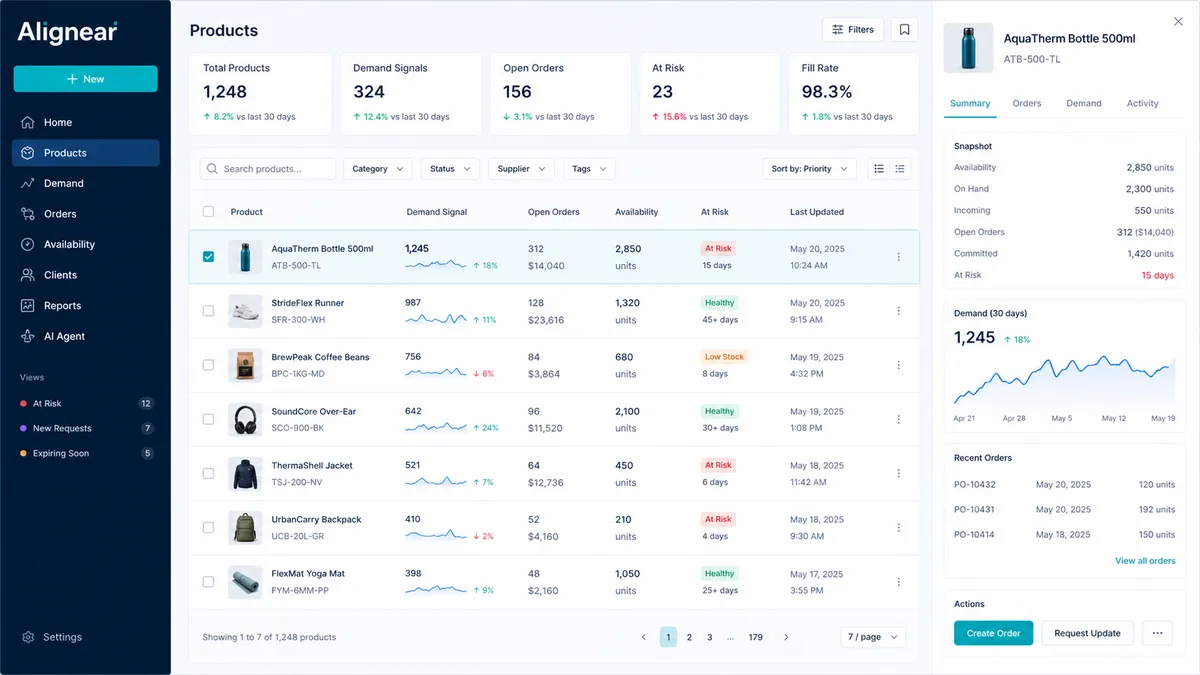Check the ThermaShell Jacket checkbox
Image resolution: width=1200 pixels, height=675 pixels.
[x=208, y=474]
